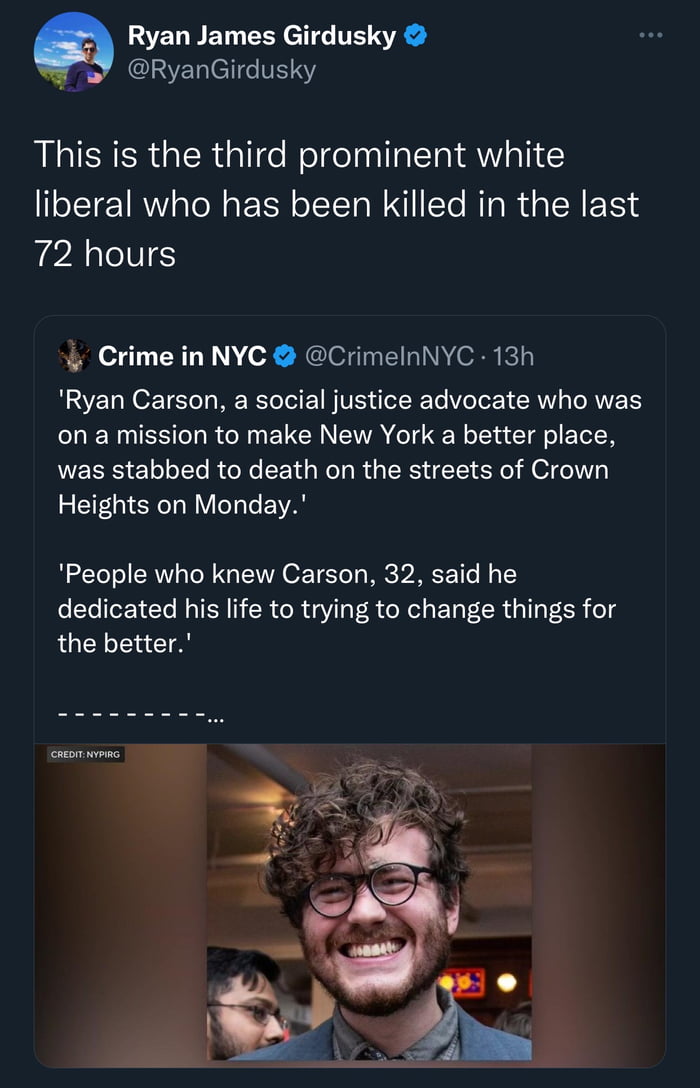
Task: Open the photo of the smiling curly-haired man
Action: coord(370,900)
